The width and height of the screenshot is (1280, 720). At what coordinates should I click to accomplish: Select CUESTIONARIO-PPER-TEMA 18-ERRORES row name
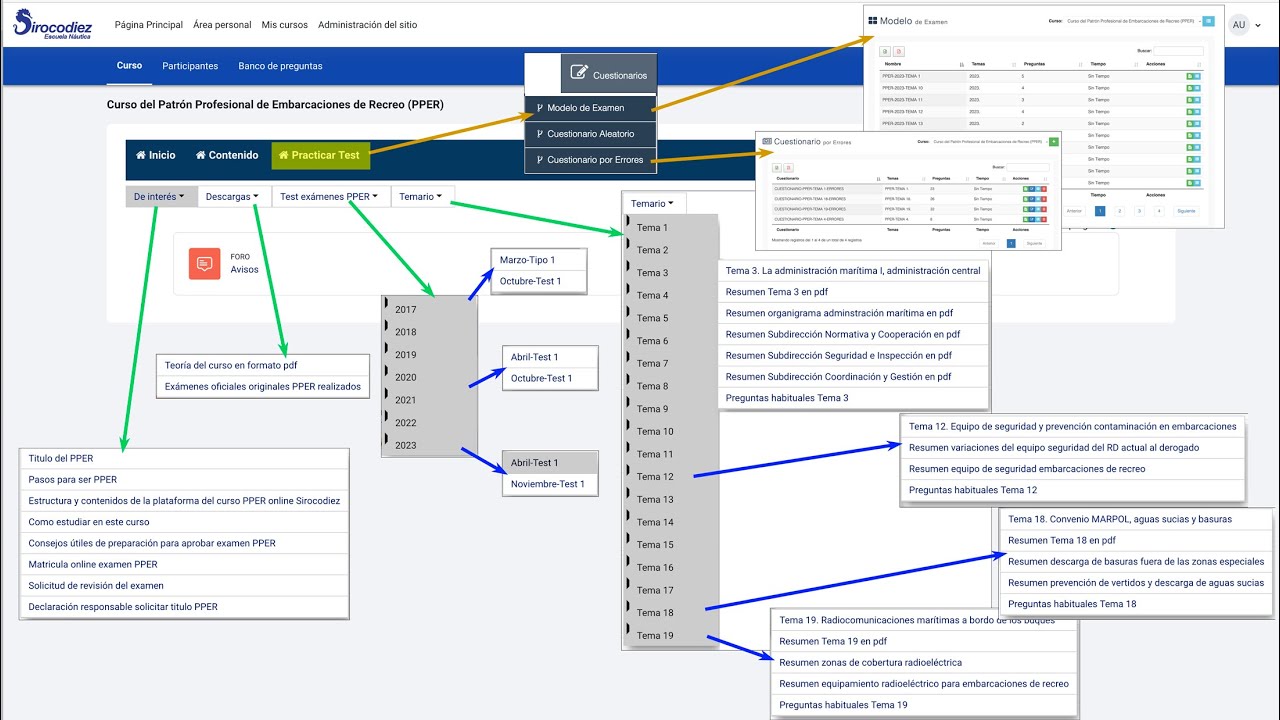pos(810,198)
